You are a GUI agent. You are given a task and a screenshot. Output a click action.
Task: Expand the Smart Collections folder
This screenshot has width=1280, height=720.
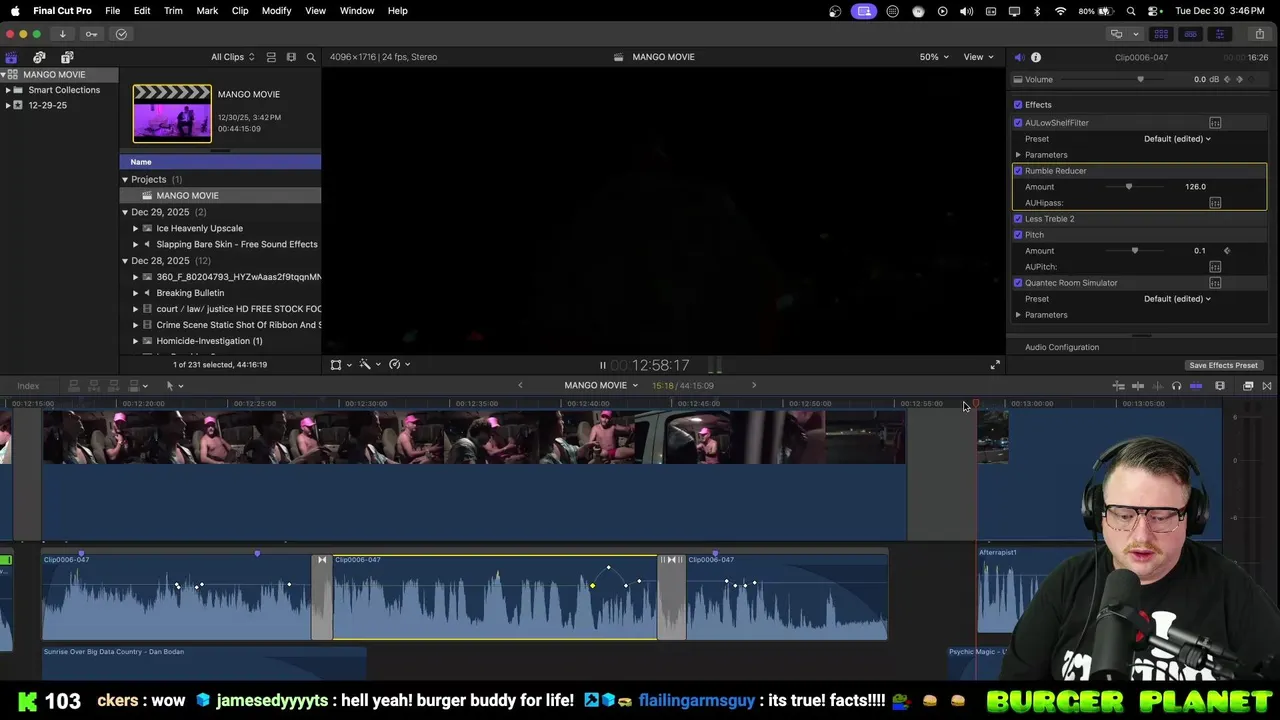(8, 90)
